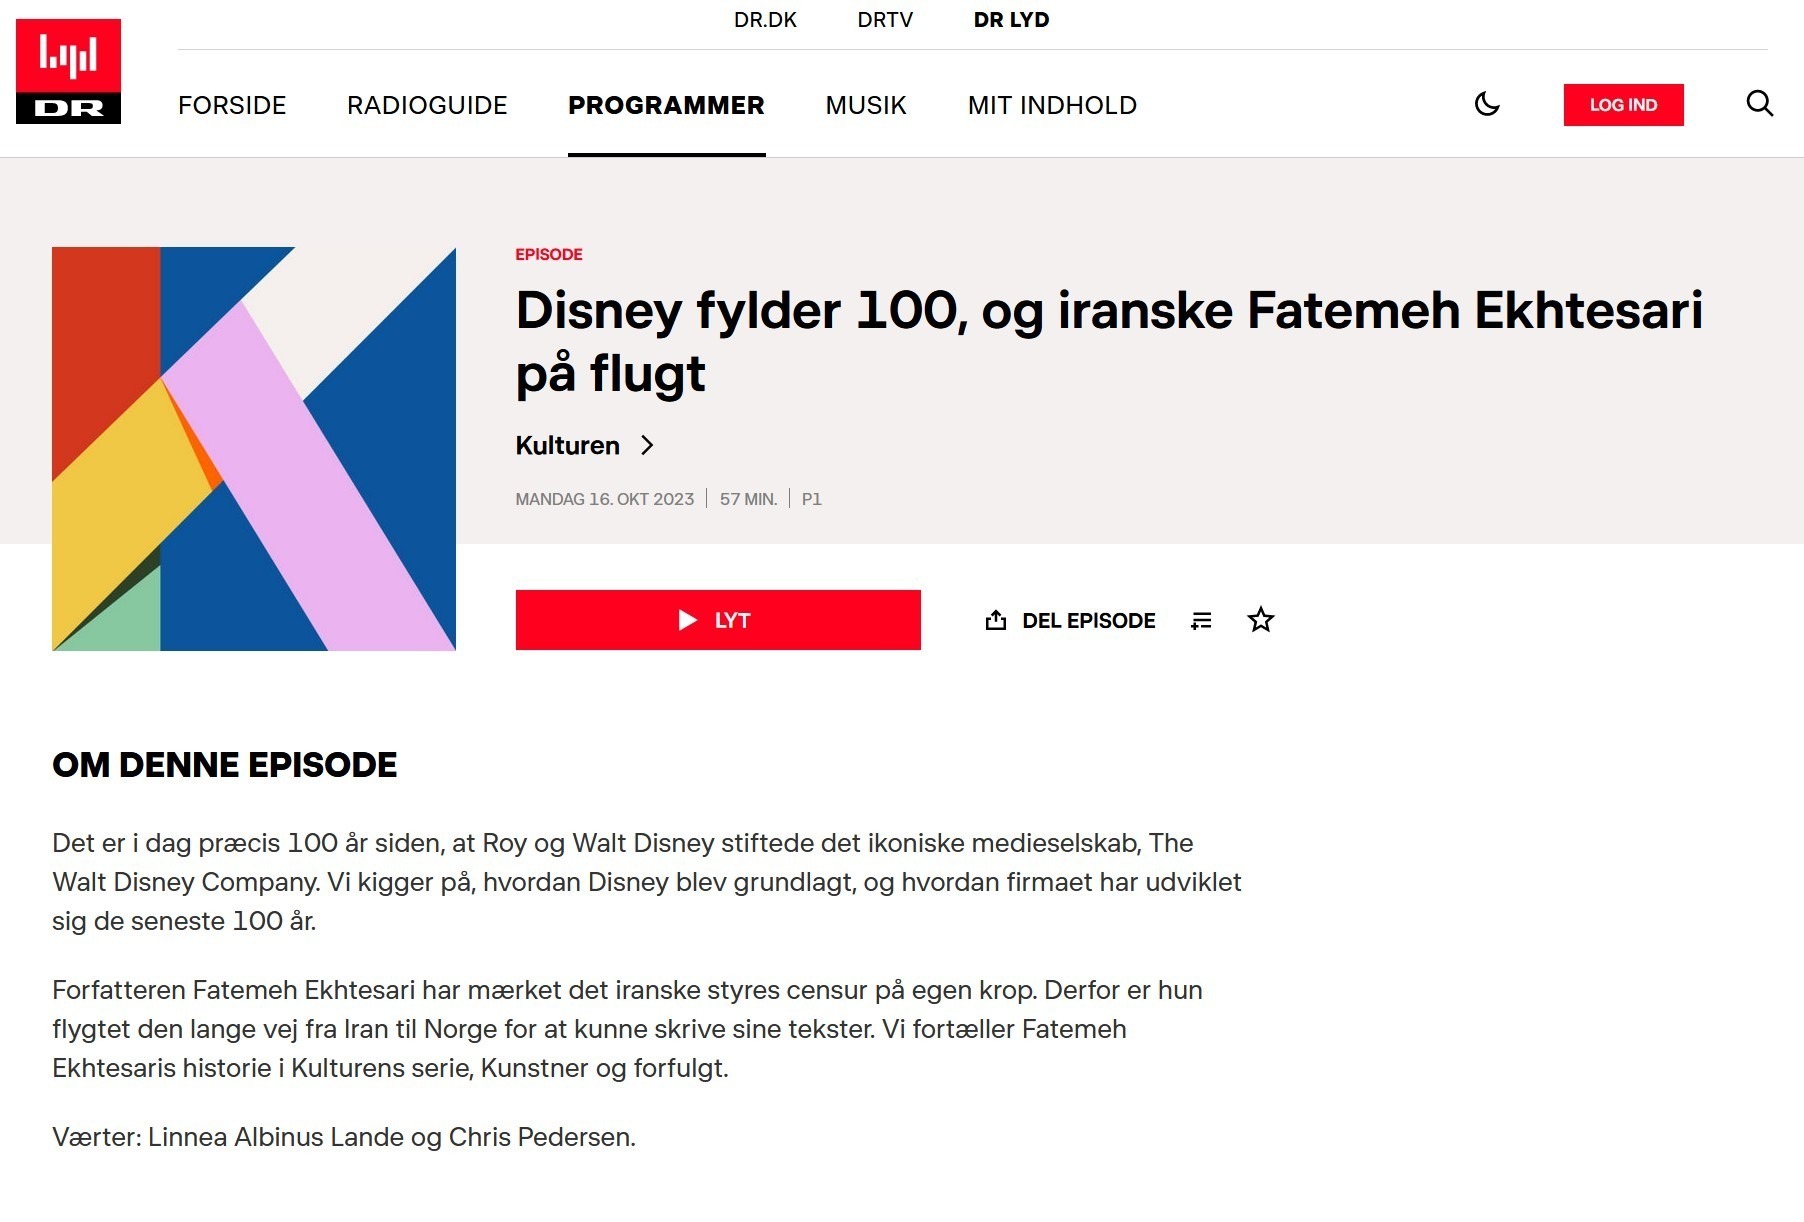Click the DR logo

coord(68,71)
